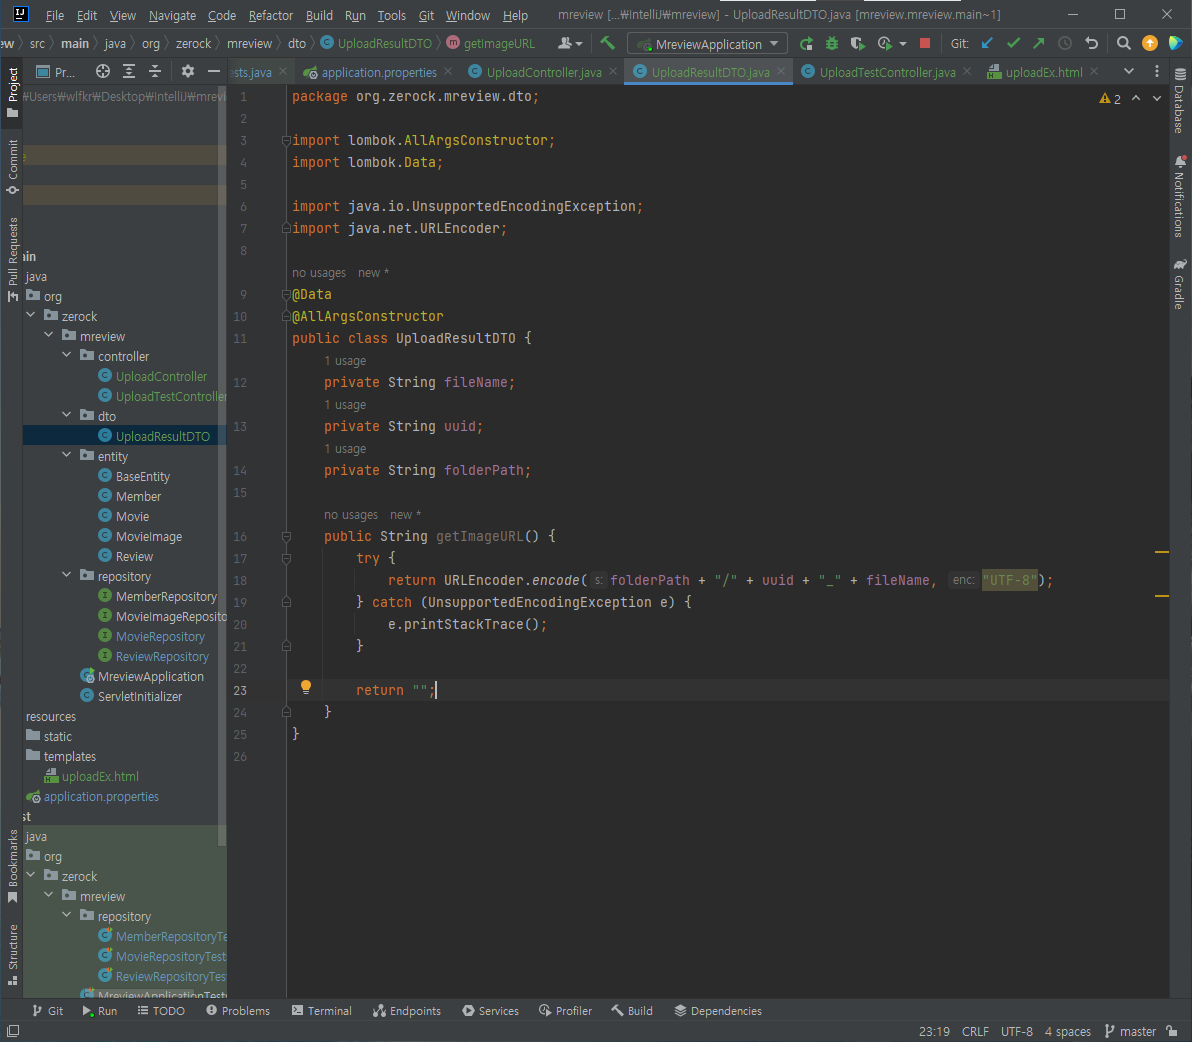Toggle read-only lock icon in status bar
Image resolution: width=1192 pixels, height=1042 pixels.
pos(1172,1031)
